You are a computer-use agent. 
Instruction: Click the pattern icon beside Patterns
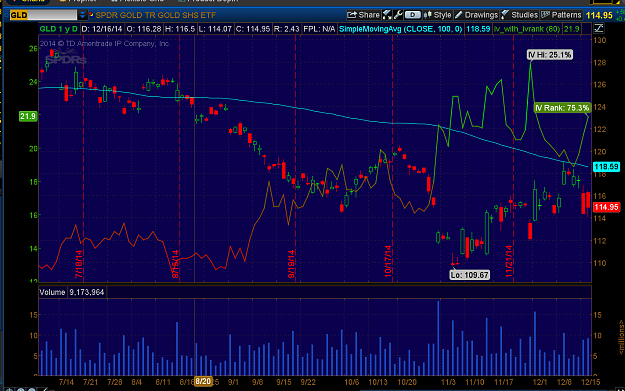546,15
